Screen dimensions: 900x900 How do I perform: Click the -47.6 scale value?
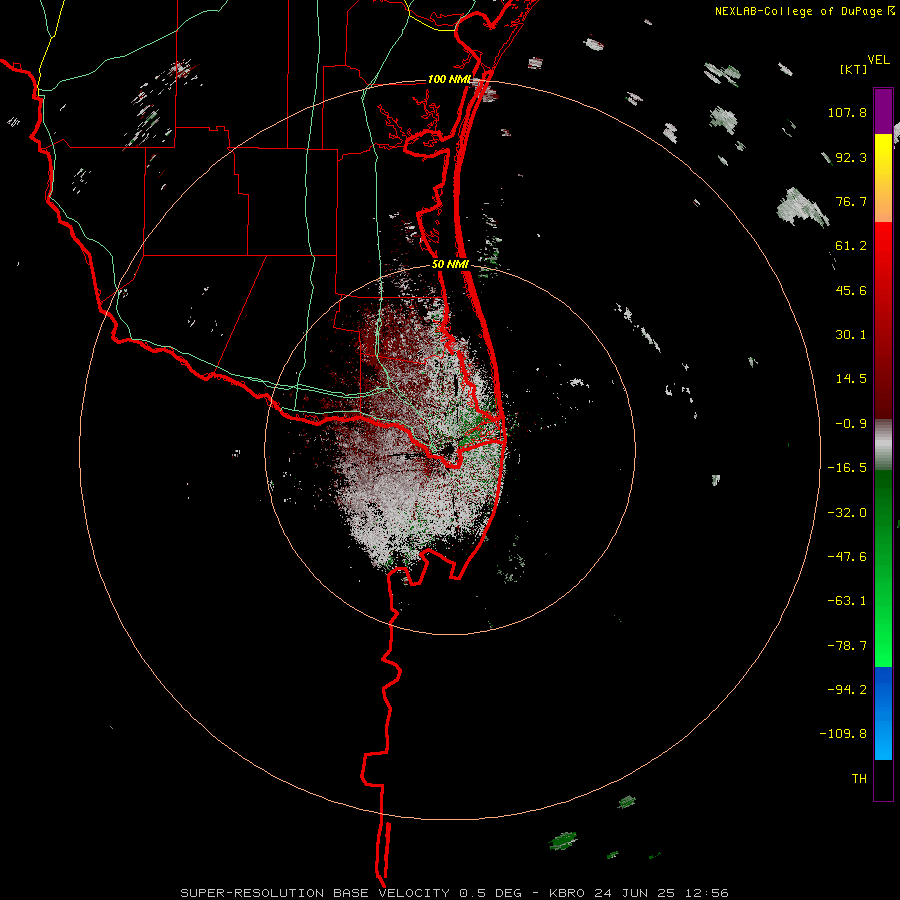[x=847, y=557]
